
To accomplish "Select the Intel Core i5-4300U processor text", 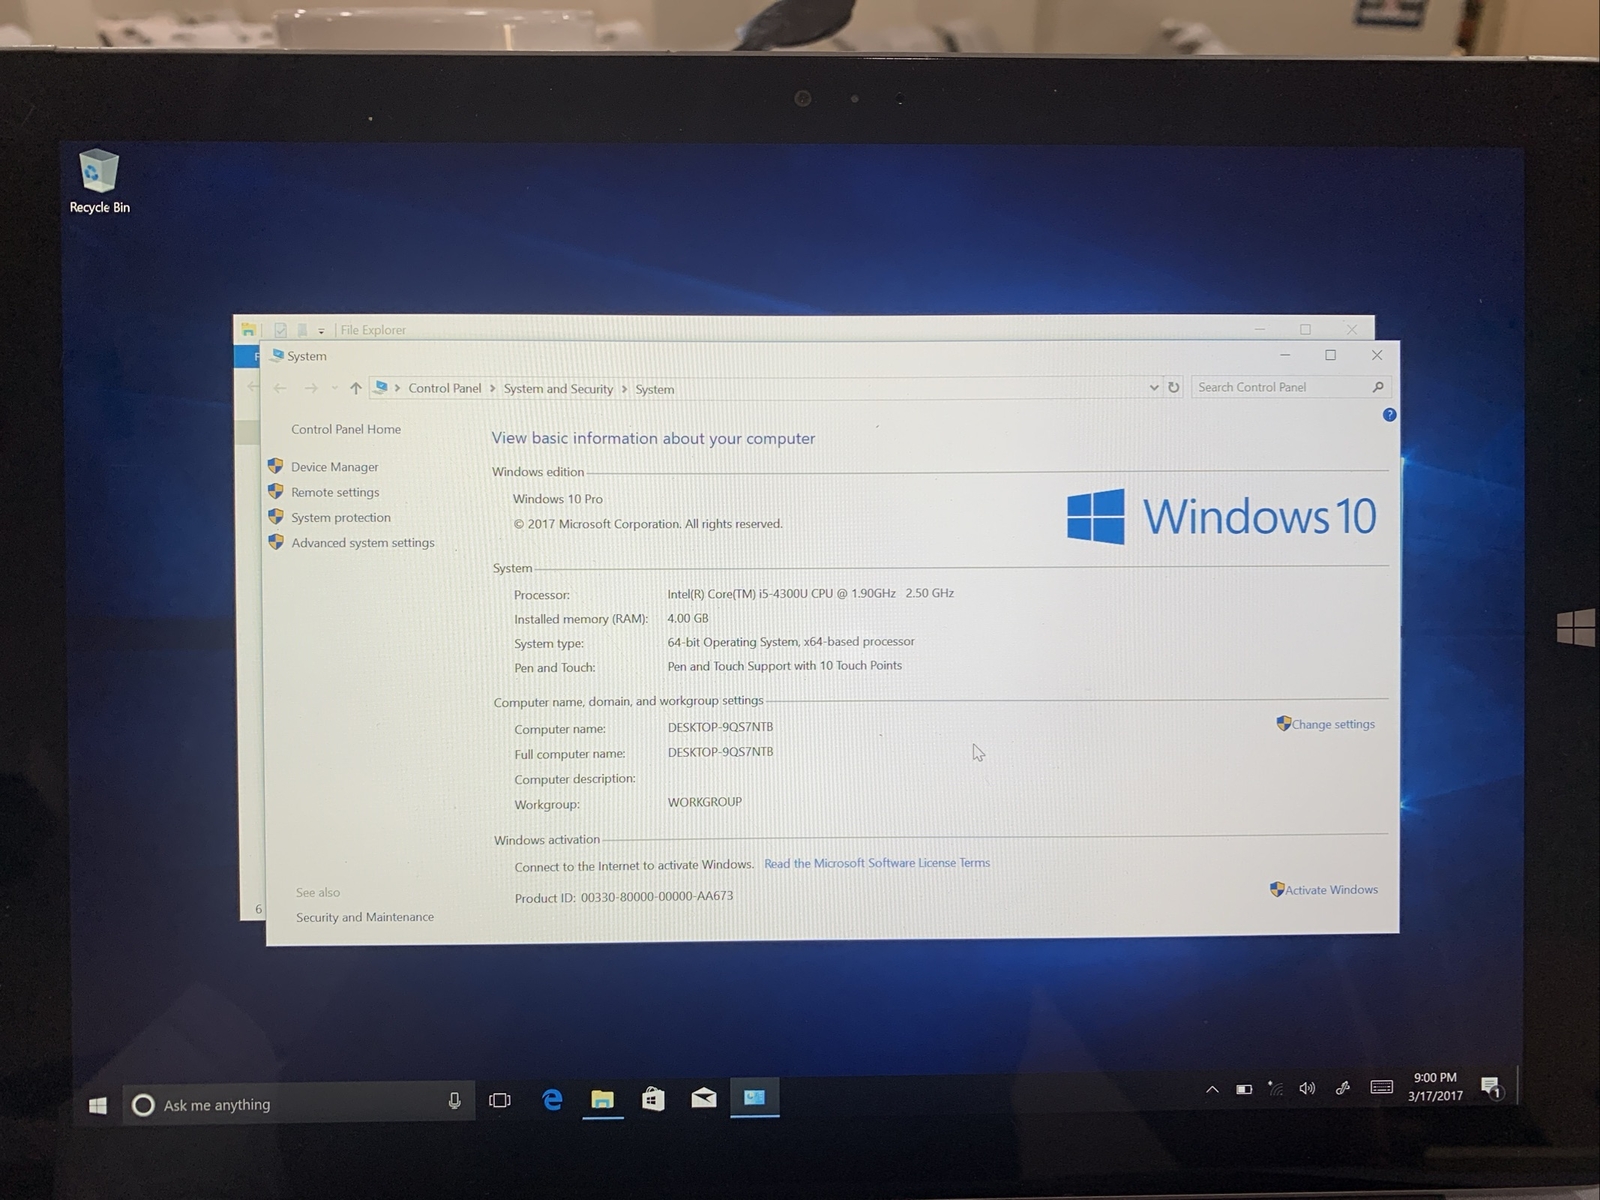I will click(811, 593).
